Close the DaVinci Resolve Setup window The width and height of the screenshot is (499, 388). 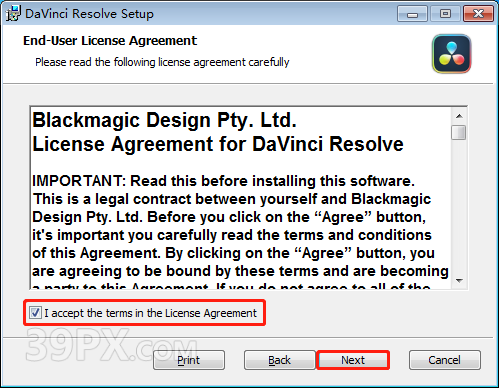pos(478,14)
